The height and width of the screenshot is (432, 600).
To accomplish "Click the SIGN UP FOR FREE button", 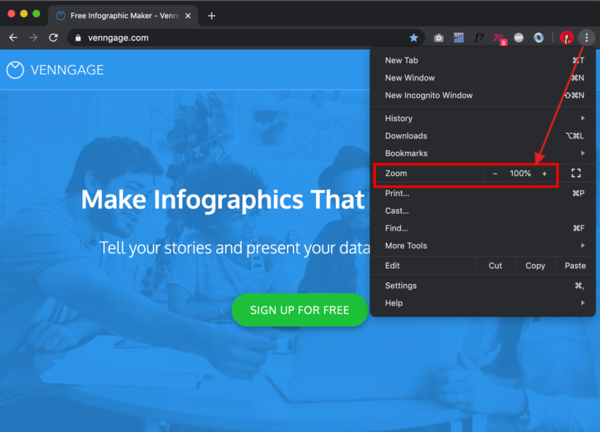I will pyautogui.click(x=299, y=310).
